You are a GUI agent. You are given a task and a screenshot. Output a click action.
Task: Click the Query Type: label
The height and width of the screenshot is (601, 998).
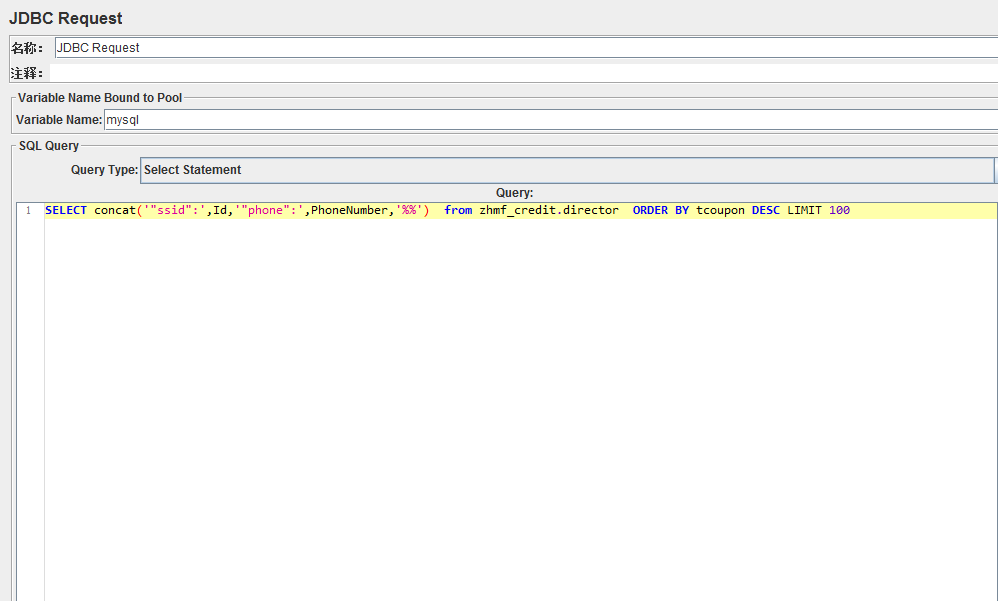(104, 170)
